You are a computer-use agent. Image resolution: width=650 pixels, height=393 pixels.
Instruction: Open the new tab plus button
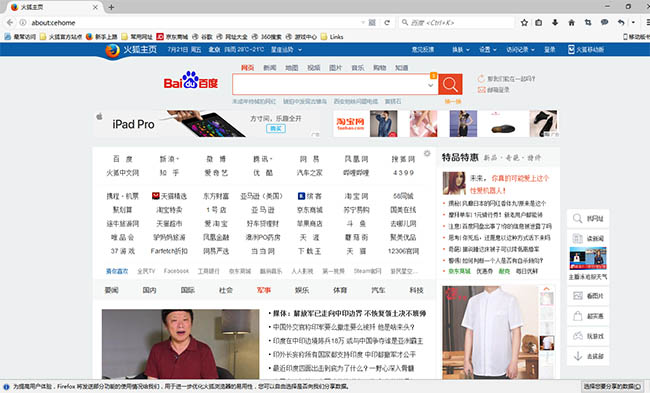[111, 7]
